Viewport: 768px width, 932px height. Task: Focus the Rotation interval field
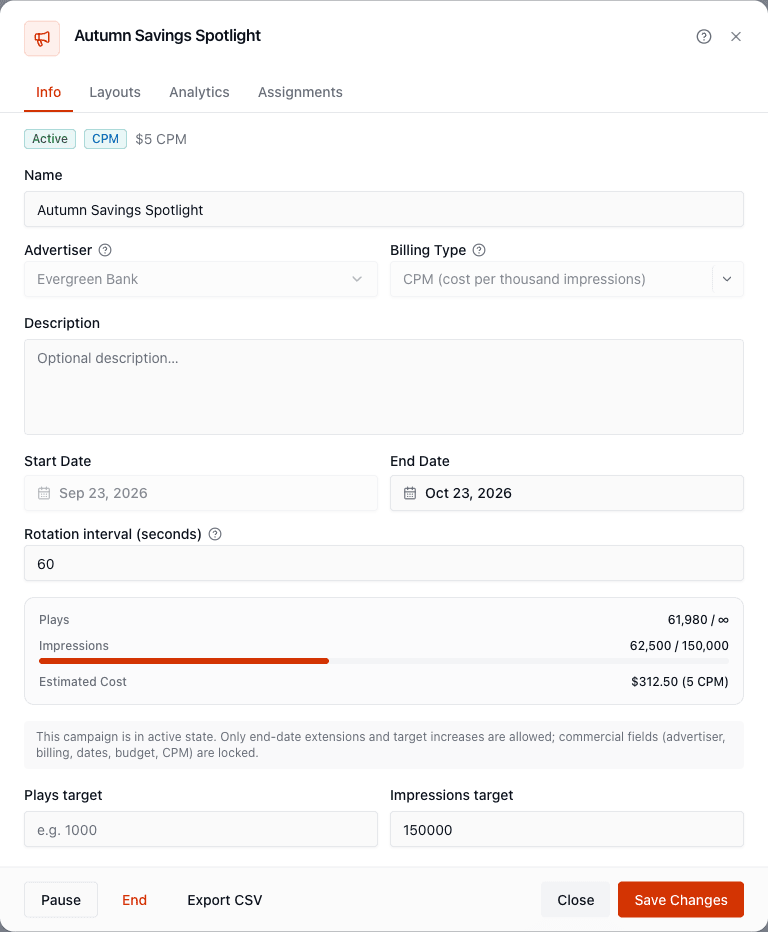pyautogui.click(x=384, y=563)
